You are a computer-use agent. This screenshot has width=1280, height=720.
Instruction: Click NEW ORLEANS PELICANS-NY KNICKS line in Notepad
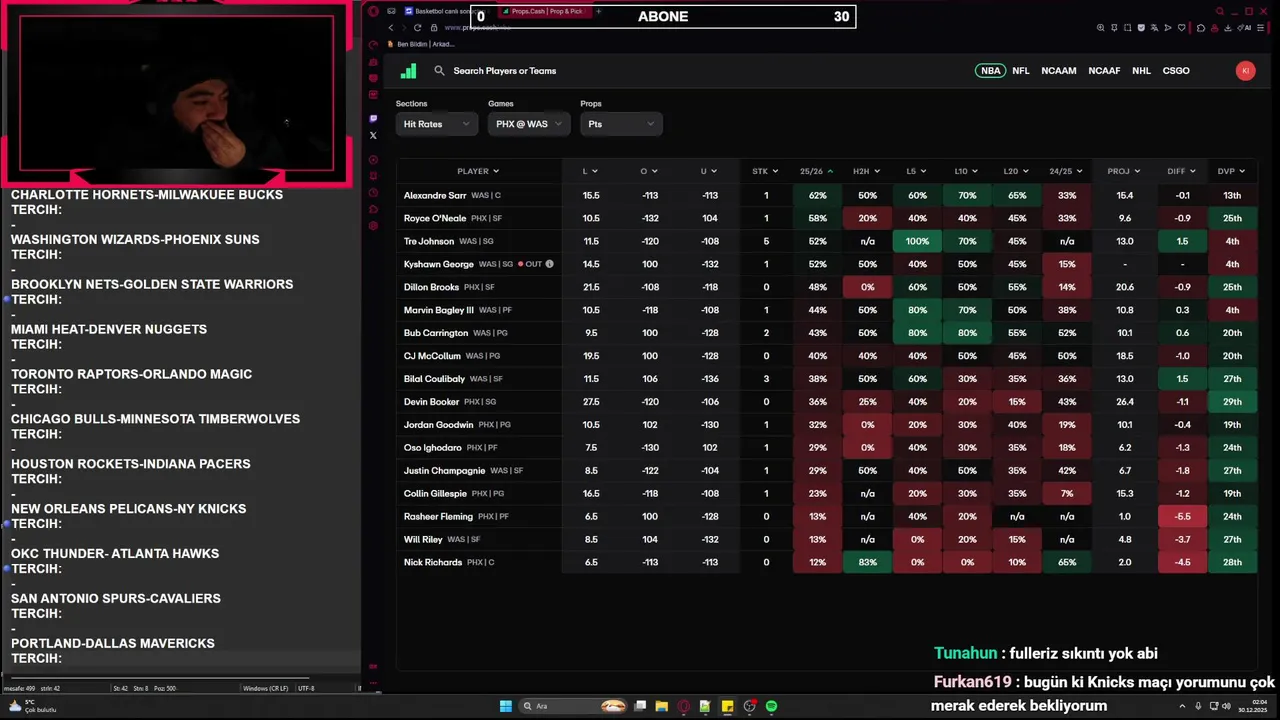click(x=129, y=509)
